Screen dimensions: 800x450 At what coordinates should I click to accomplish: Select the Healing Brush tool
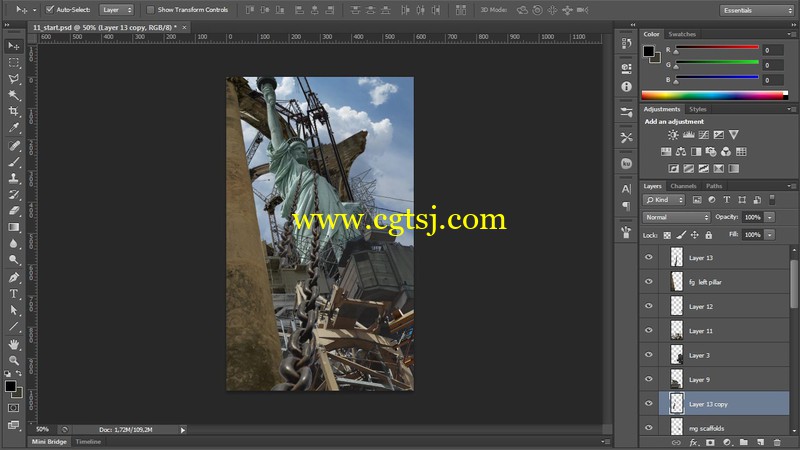tap(14, 146)
